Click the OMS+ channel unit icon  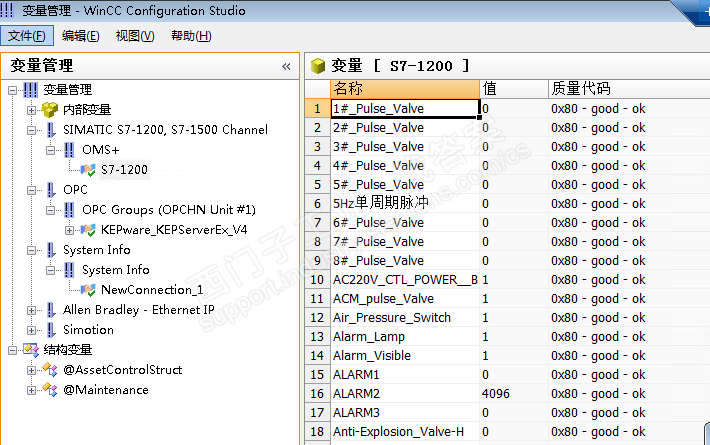point(69,150)
